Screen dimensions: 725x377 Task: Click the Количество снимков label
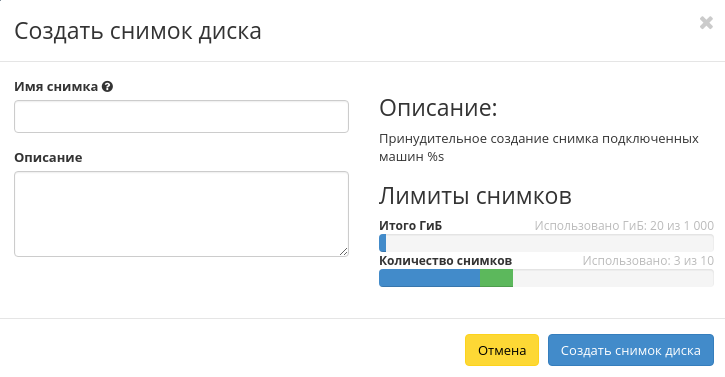coord(445,261)
